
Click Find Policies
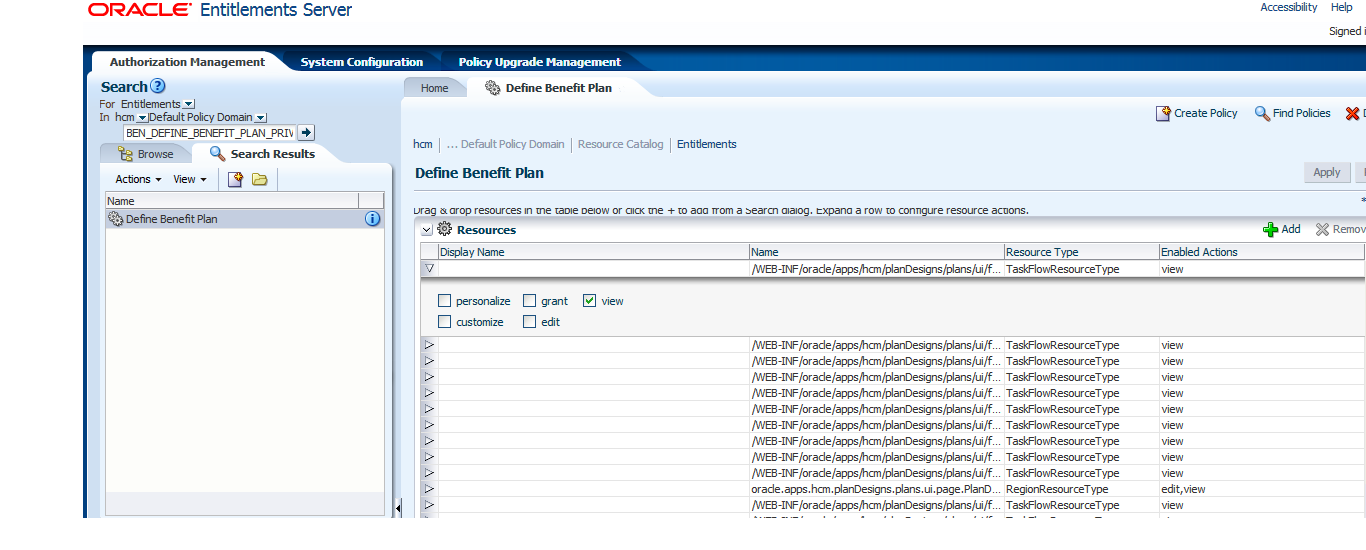[1293, 114]
